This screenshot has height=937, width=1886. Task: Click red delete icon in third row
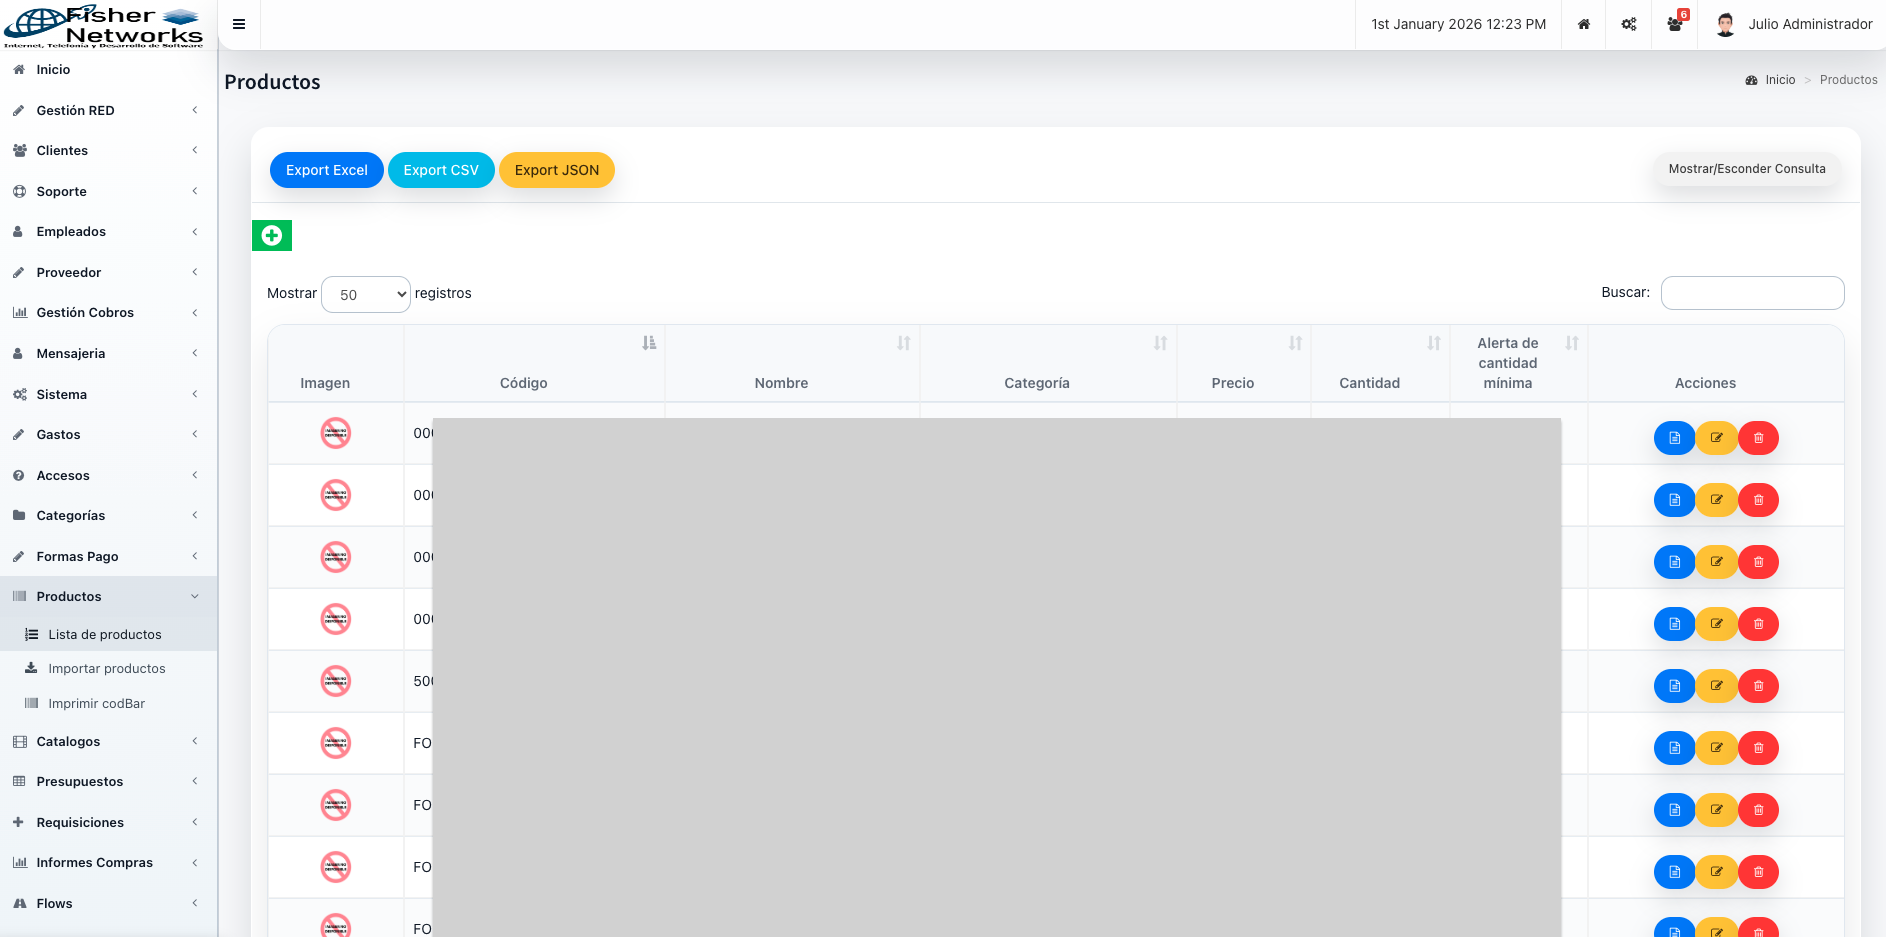coord(1758,562)
